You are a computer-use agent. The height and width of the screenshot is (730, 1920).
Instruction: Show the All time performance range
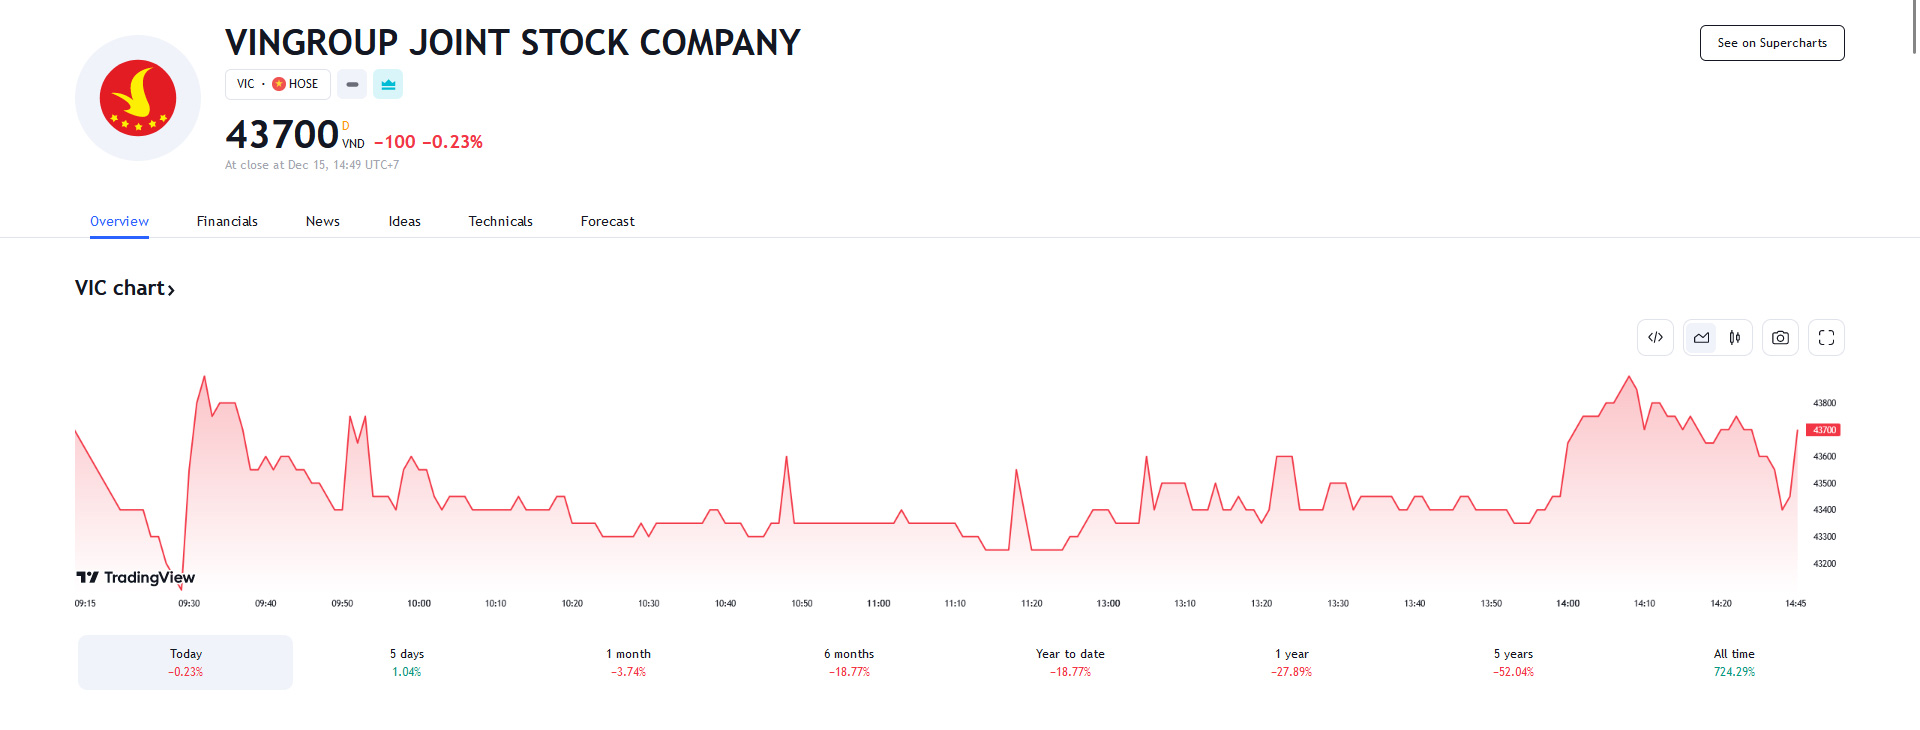pyautogui.click(x=1734, y=662)
